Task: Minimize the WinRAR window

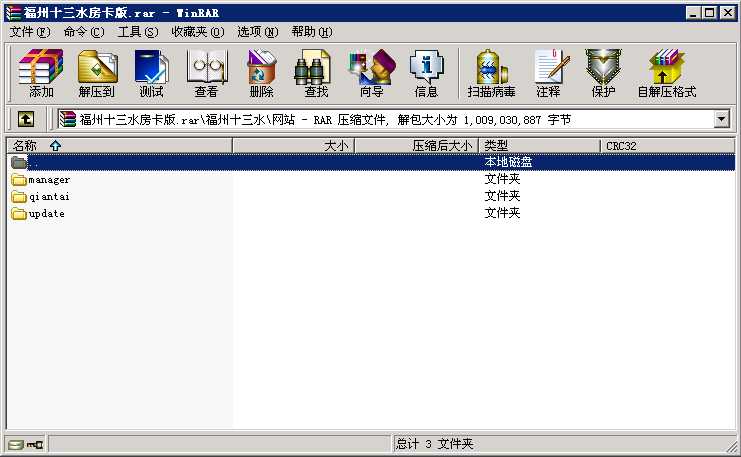Action: coord(693,13)
